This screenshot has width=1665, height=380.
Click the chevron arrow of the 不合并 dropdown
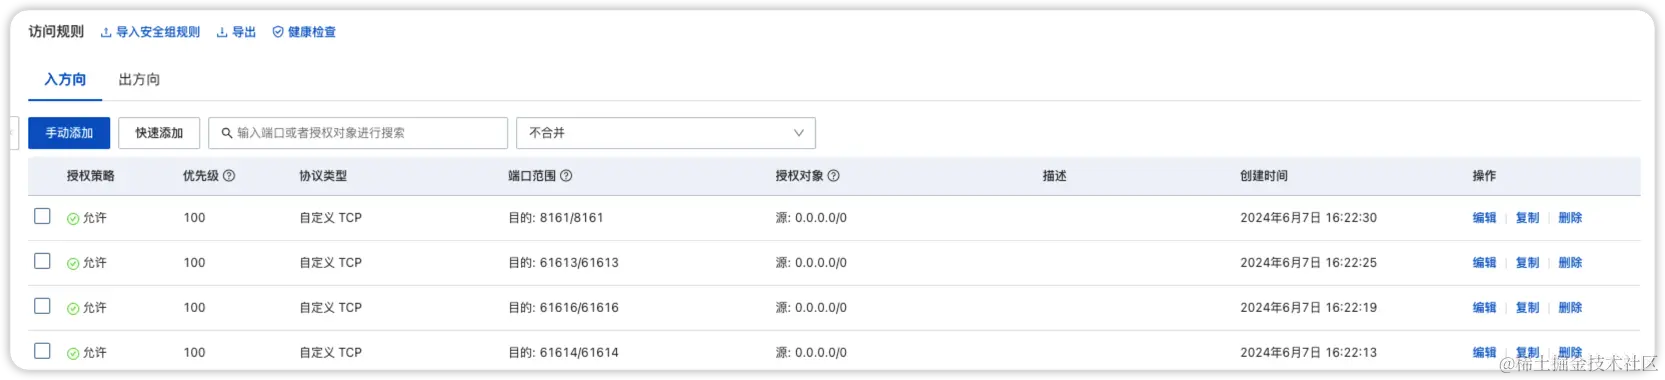799,133
